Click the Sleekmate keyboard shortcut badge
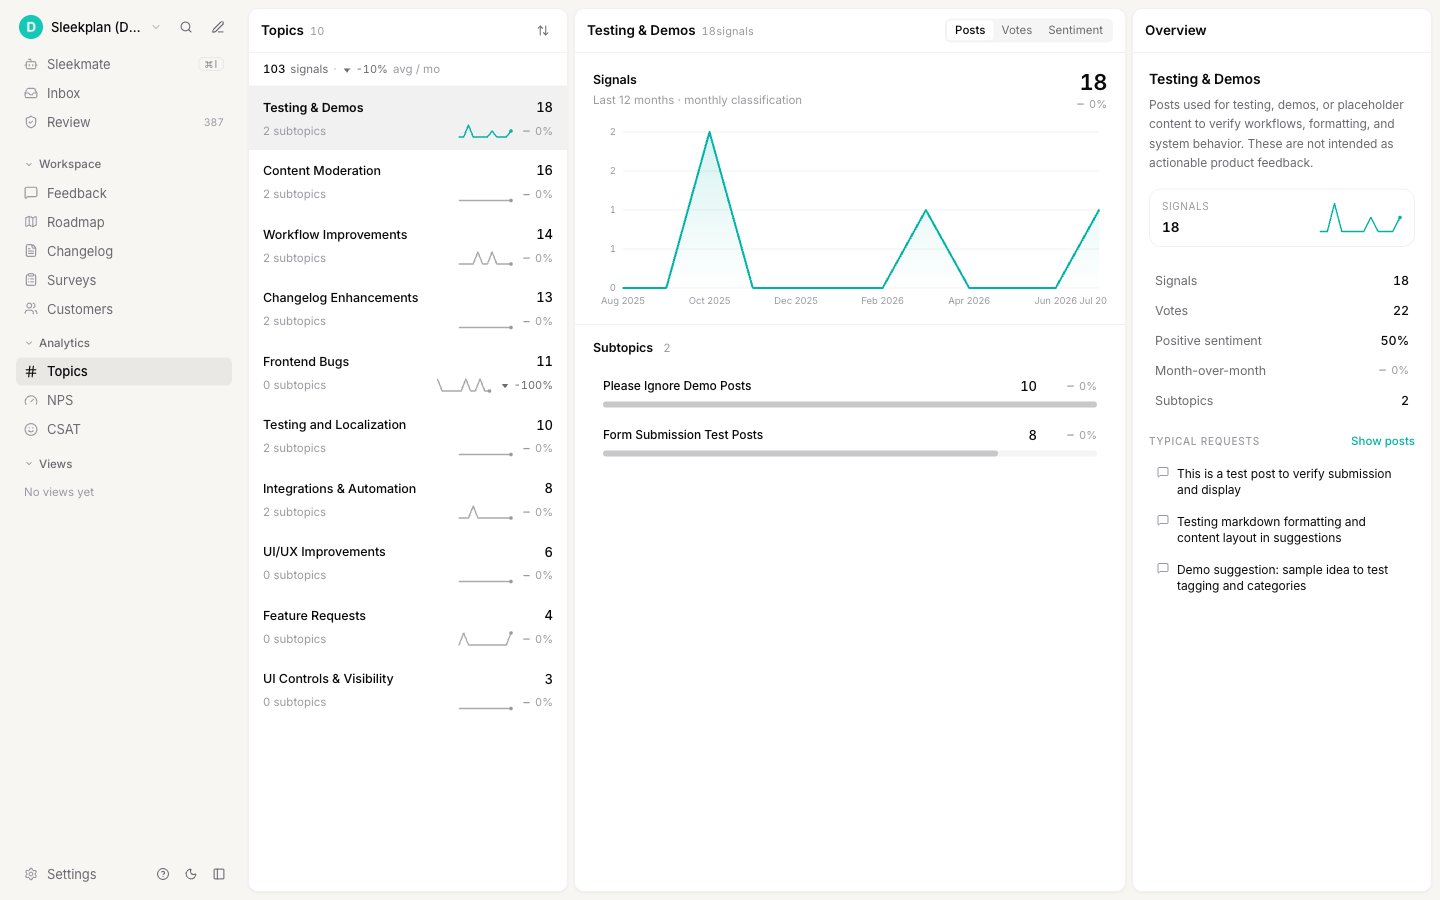The height and width of the screenshot is (900, 1440). tap(211, 64)
